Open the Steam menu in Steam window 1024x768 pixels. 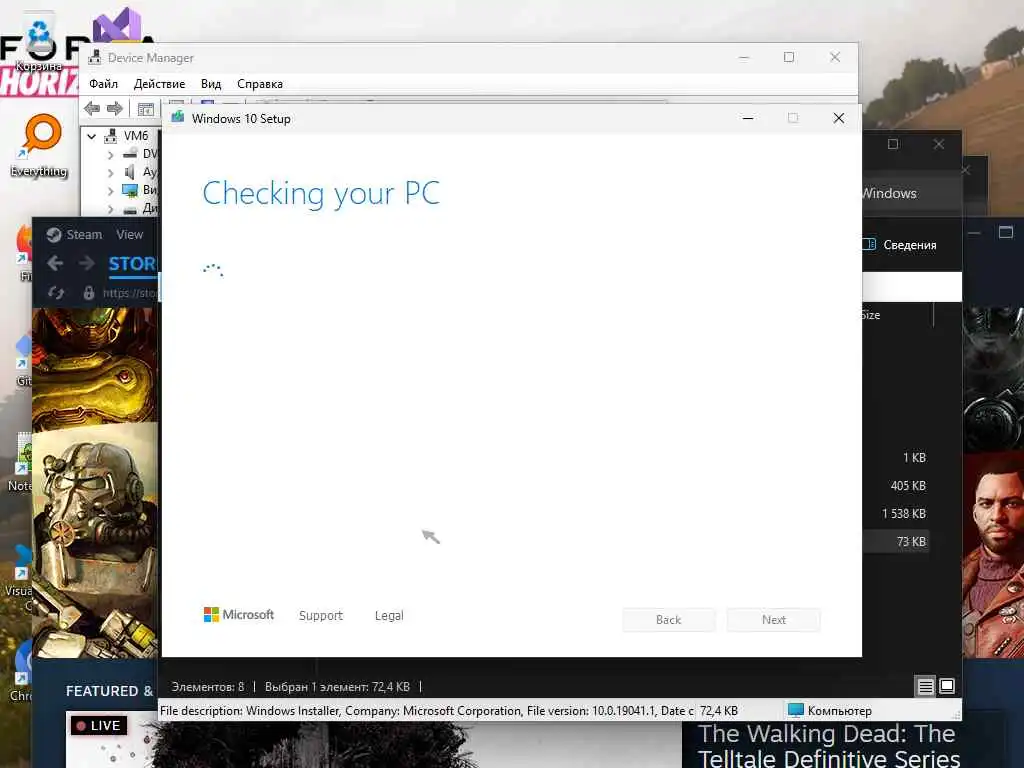coord(84,234)
